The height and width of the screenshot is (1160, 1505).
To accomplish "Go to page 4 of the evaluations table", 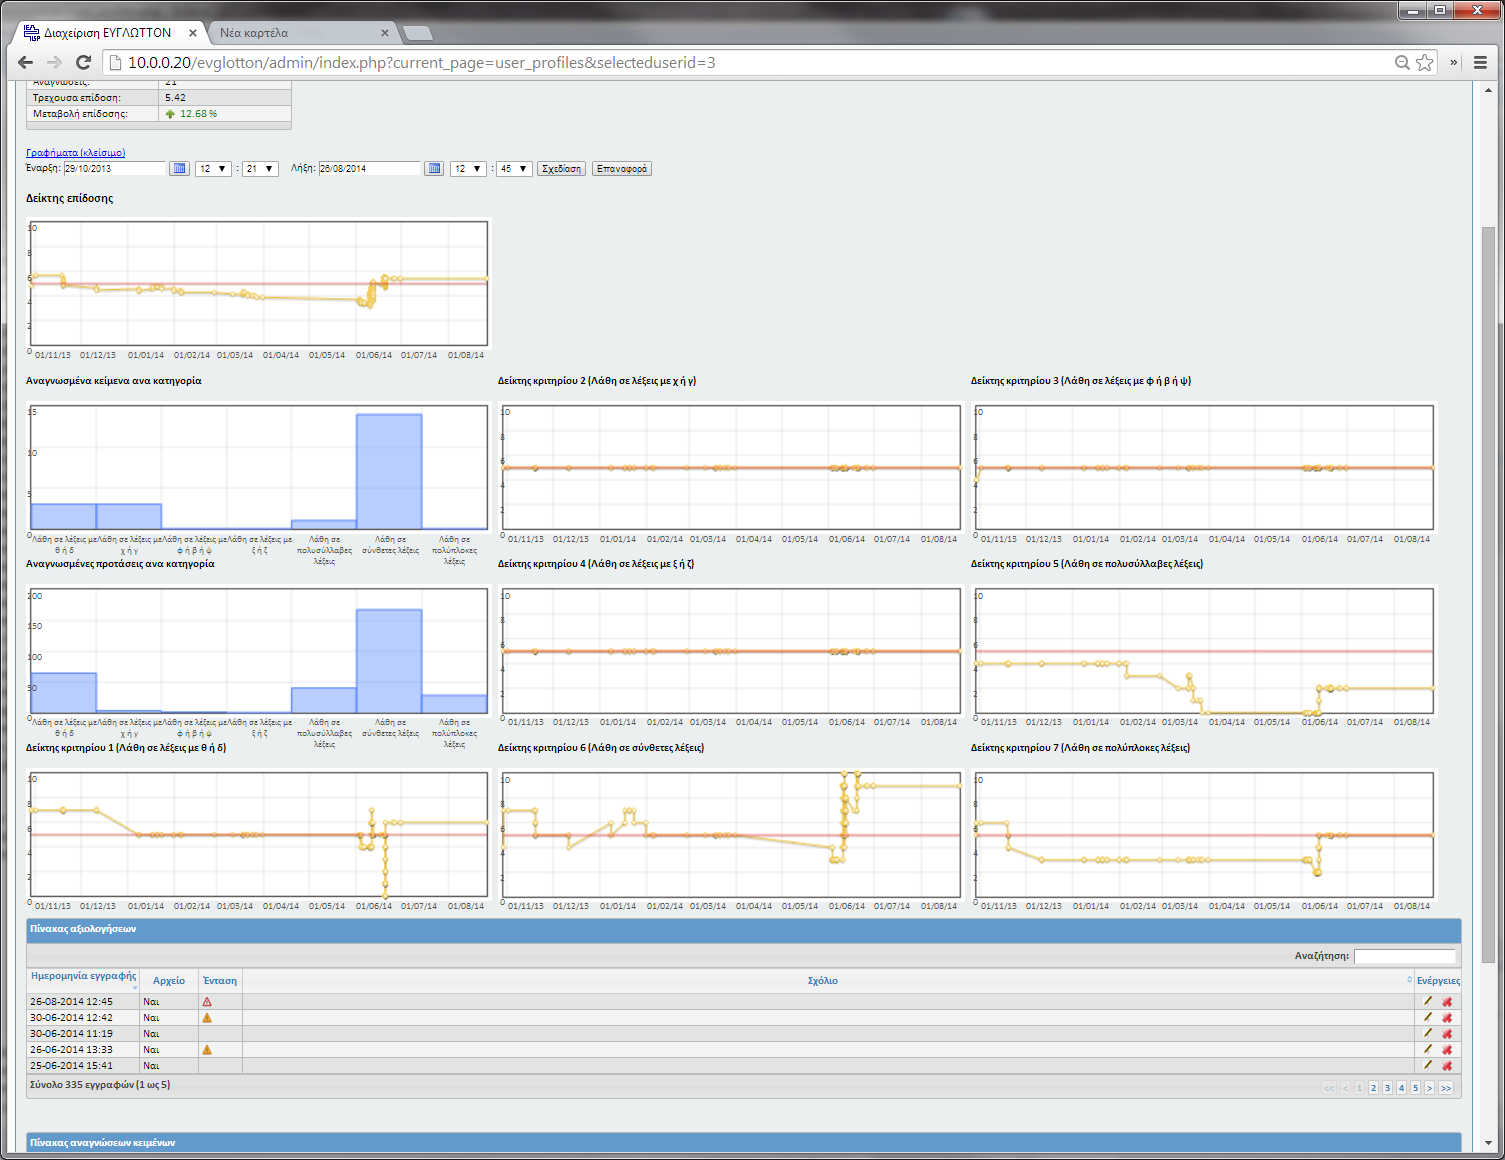I will 1401,1088.
